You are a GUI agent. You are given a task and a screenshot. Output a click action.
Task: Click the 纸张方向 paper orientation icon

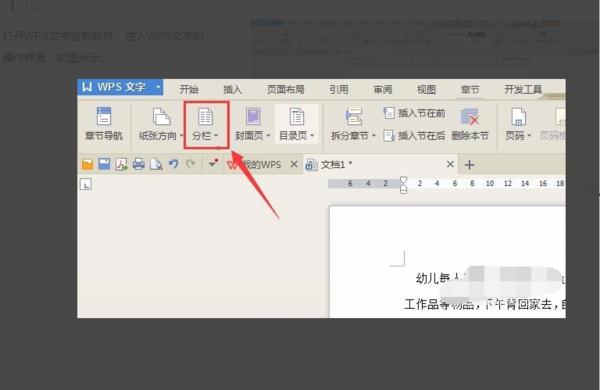click(161, 116)
